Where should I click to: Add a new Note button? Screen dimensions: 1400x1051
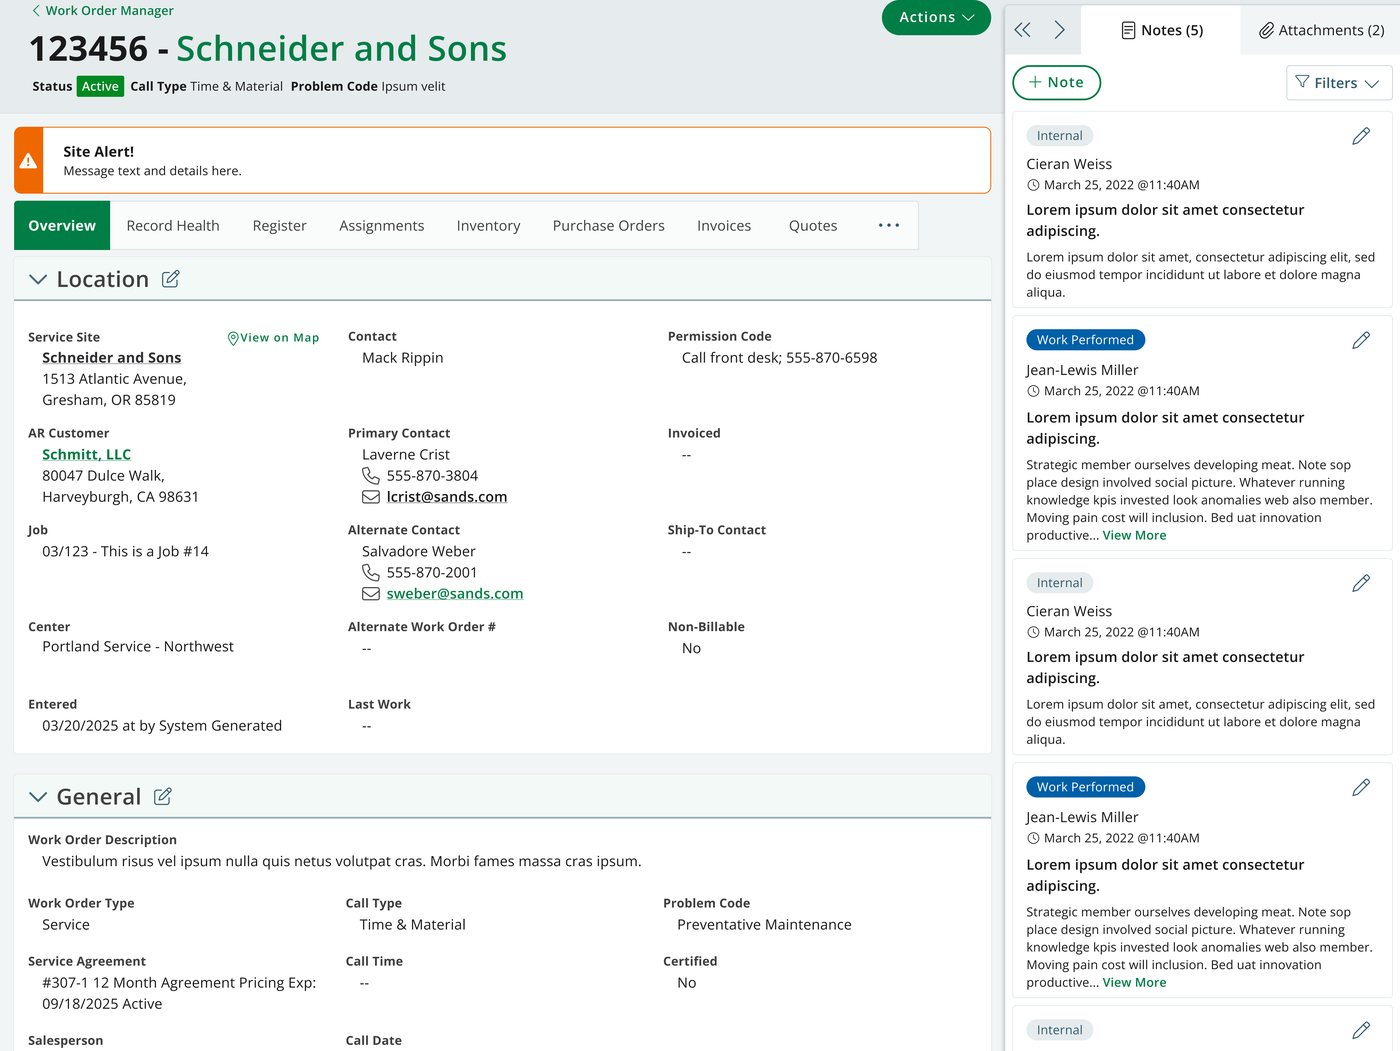coord(1057,83)
